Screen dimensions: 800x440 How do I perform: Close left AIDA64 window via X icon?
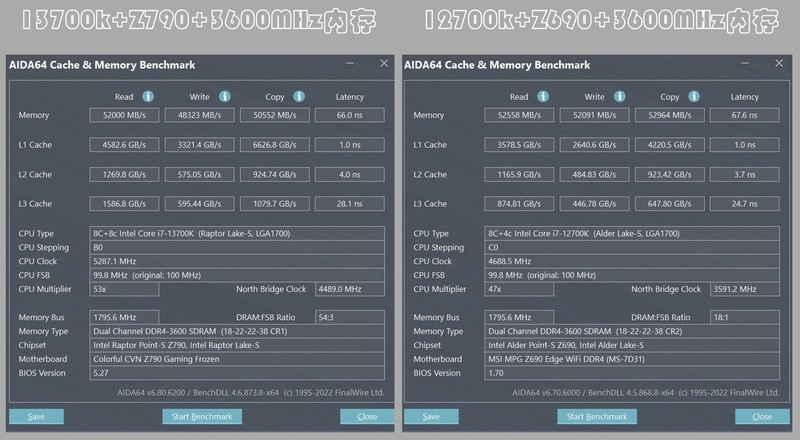(384, 63)
